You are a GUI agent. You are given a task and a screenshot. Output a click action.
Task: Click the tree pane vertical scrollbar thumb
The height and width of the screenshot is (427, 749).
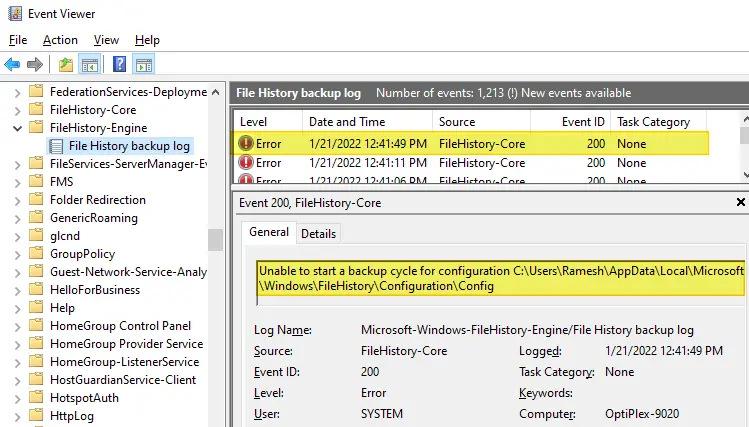(215, 240)
